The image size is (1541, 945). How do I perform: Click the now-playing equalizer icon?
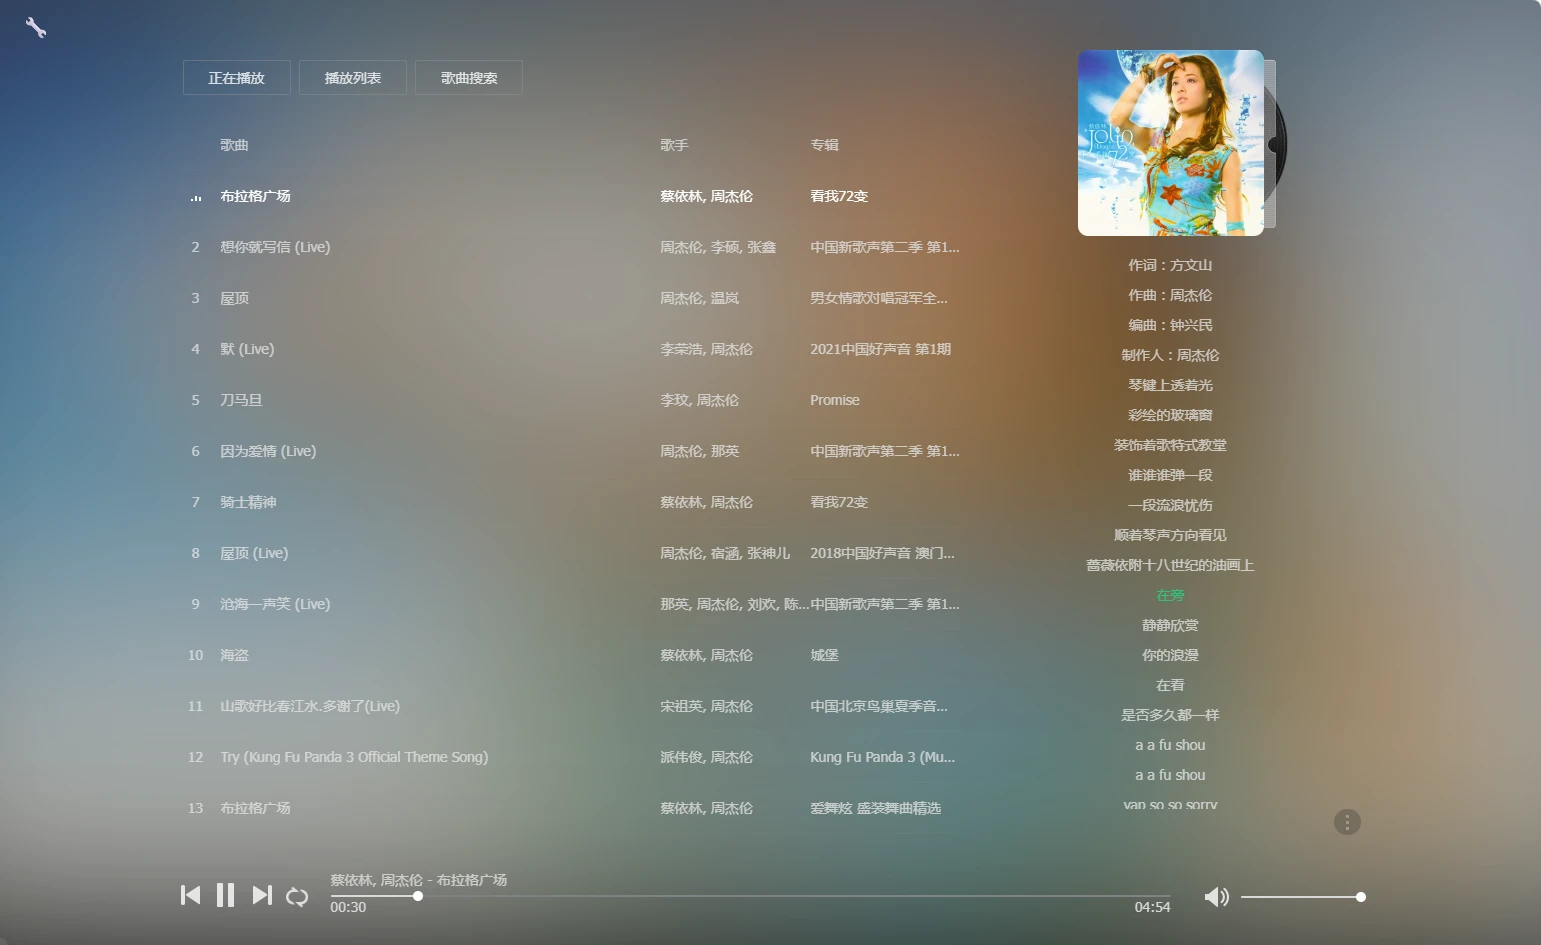coord(196,197)
